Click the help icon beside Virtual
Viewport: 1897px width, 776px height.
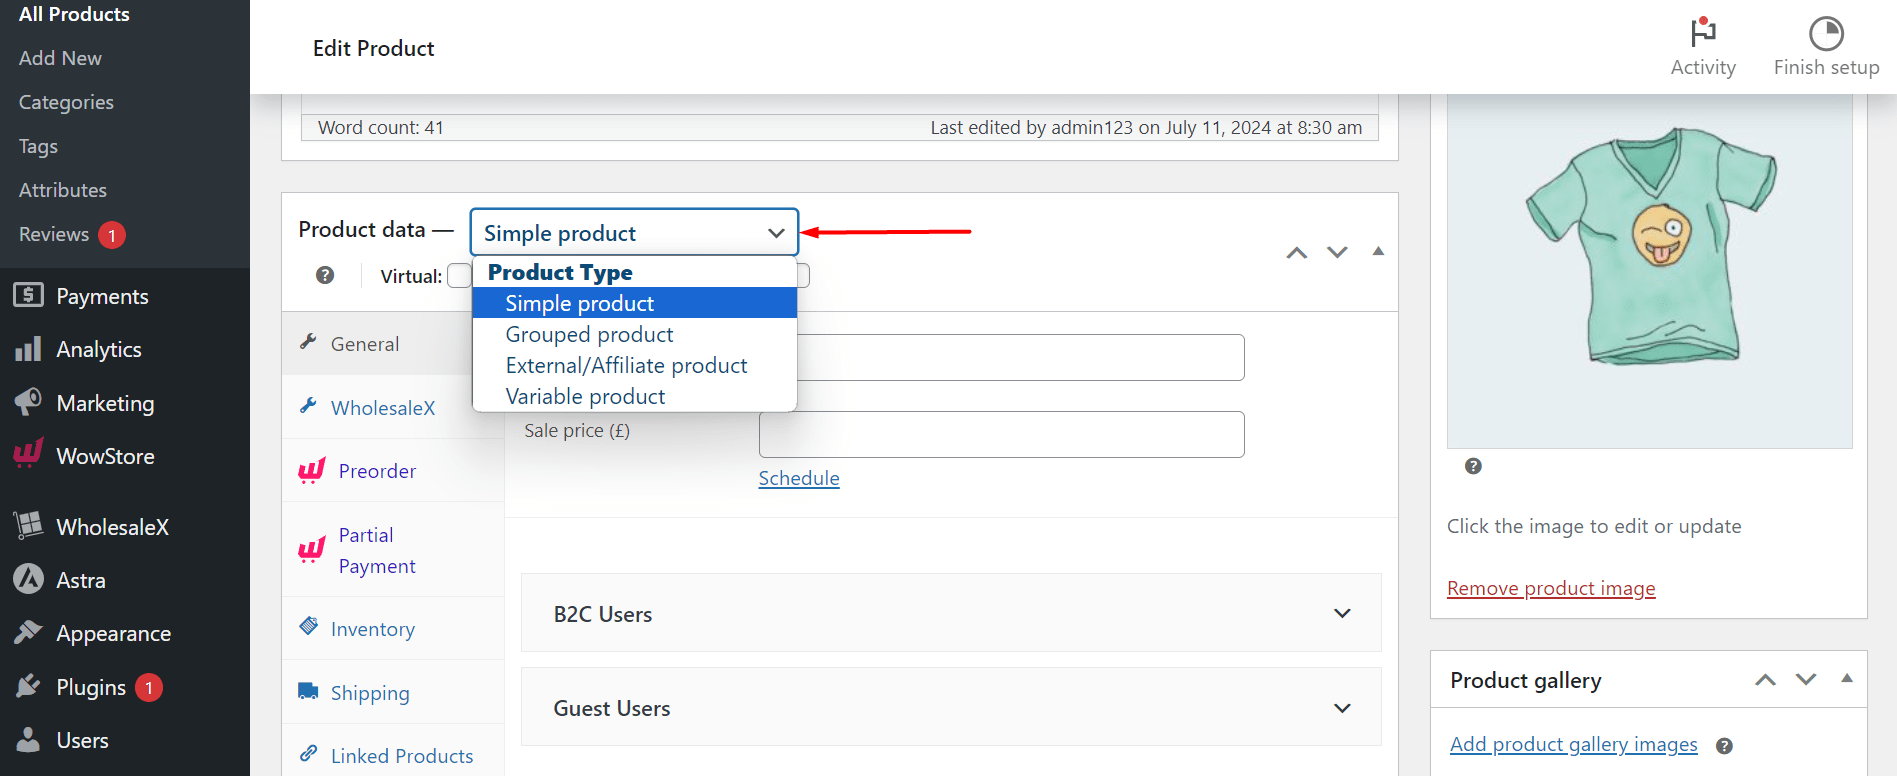pyautogui.click(x=325, y=275)
